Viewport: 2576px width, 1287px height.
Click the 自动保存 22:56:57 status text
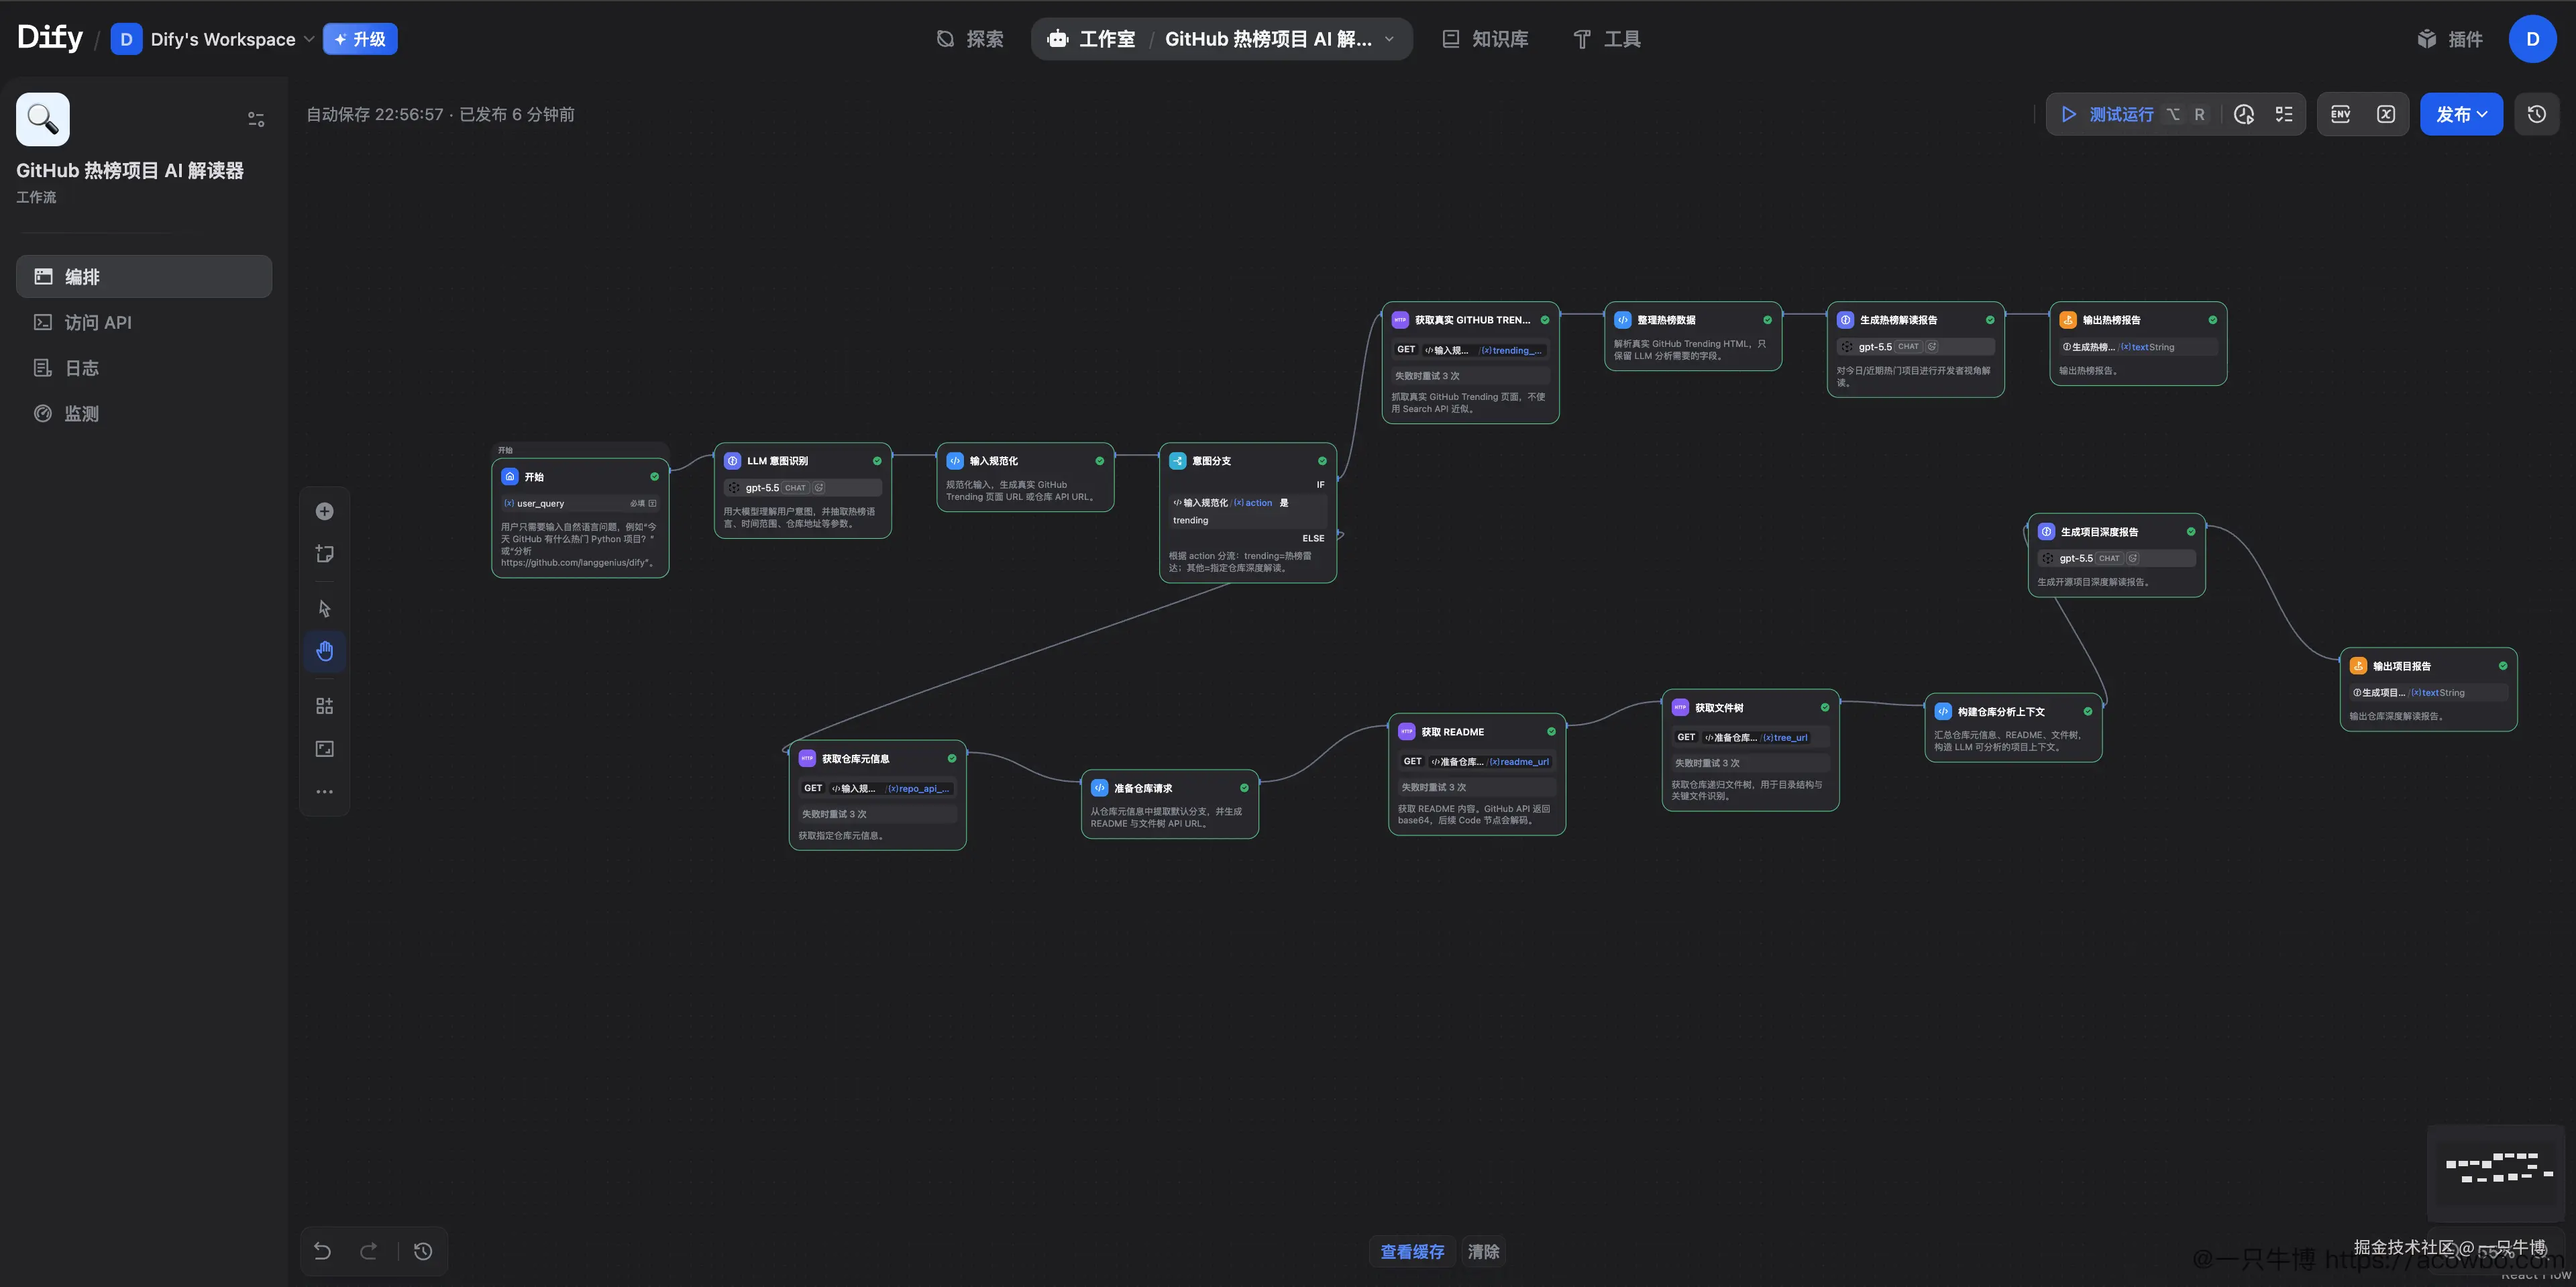[x=374, y=114]
